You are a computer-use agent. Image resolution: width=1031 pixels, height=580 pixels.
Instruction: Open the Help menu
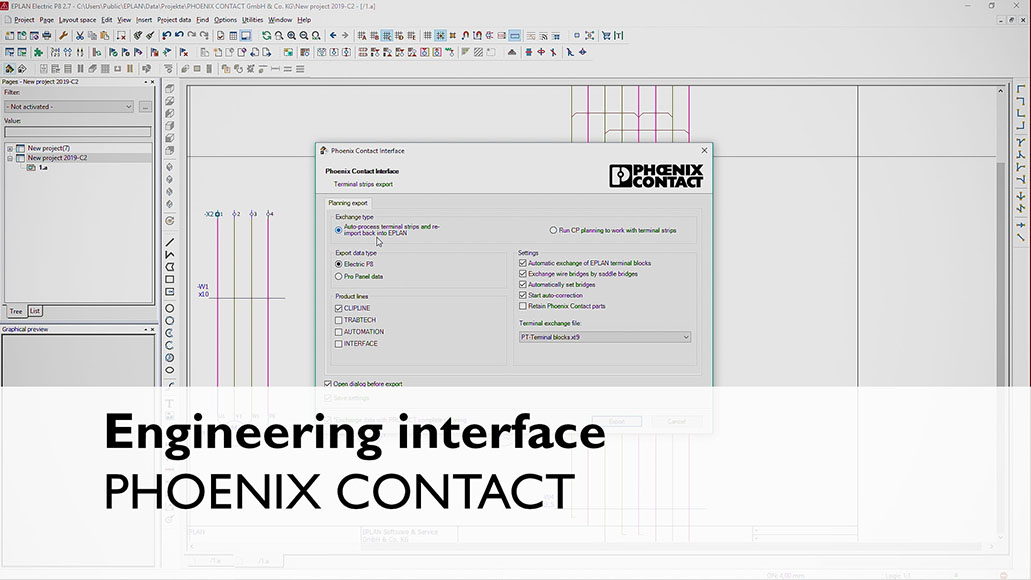(304, 20)
